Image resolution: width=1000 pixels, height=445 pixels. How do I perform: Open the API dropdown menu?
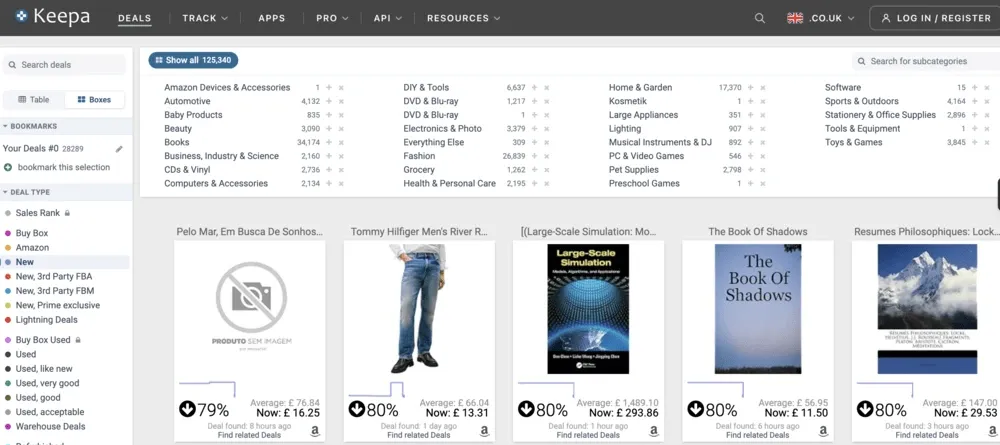(x=388, y=18)
